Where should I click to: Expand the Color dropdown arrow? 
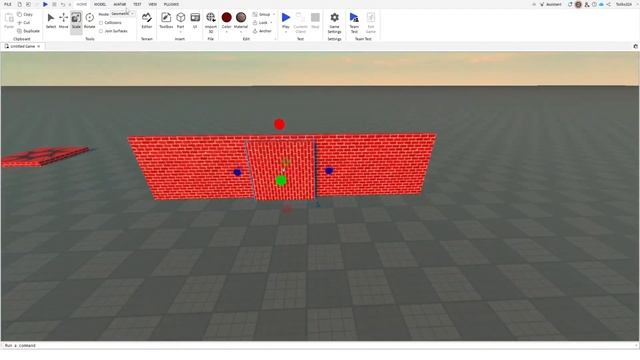(227, 31)
